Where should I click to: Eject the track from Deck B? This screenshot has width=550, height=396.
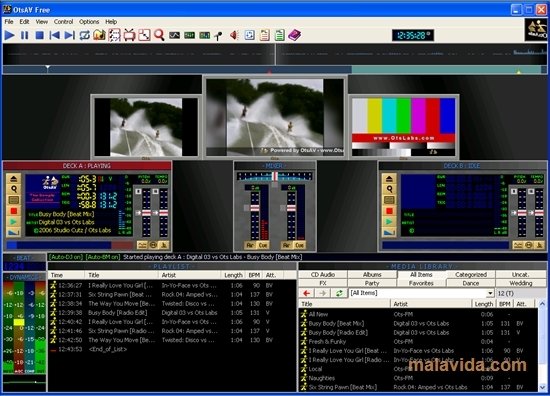click(x=389, y=179)
